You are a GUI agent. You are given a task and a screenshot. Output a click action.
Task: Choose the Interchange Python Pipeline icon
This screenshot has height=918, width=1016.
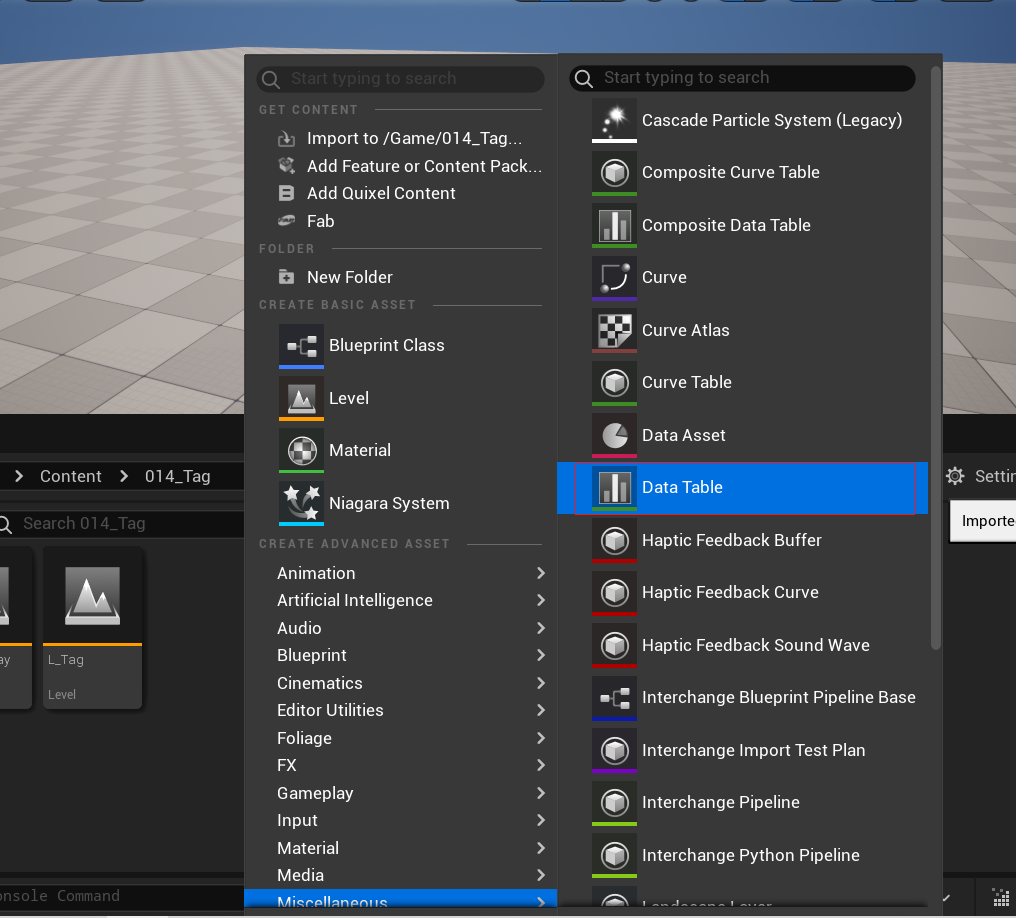tap(614, 855)
